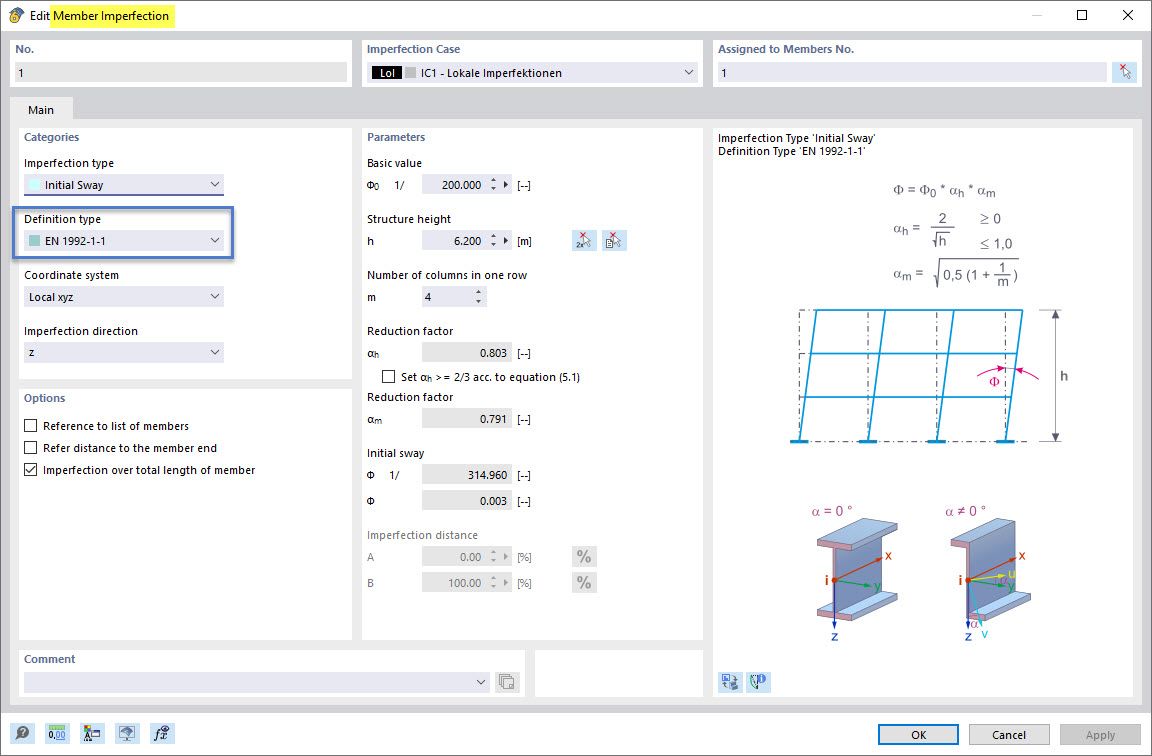The image size is (1152, 756).
Task: Click the imperfection info icon at panel bottom
Action: pos(757,681)
